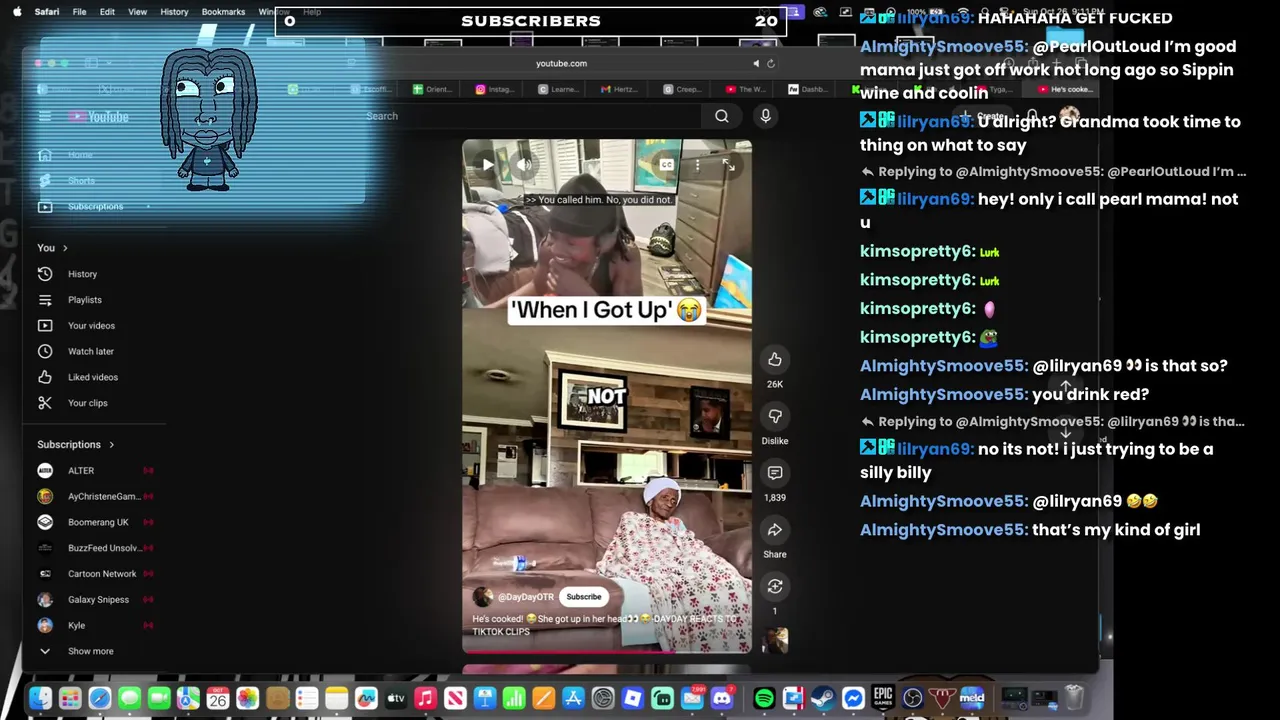This screenshot has height=720, width=1280.
Task: Open Meld Studio from the Dock
Action: point(972,698)
